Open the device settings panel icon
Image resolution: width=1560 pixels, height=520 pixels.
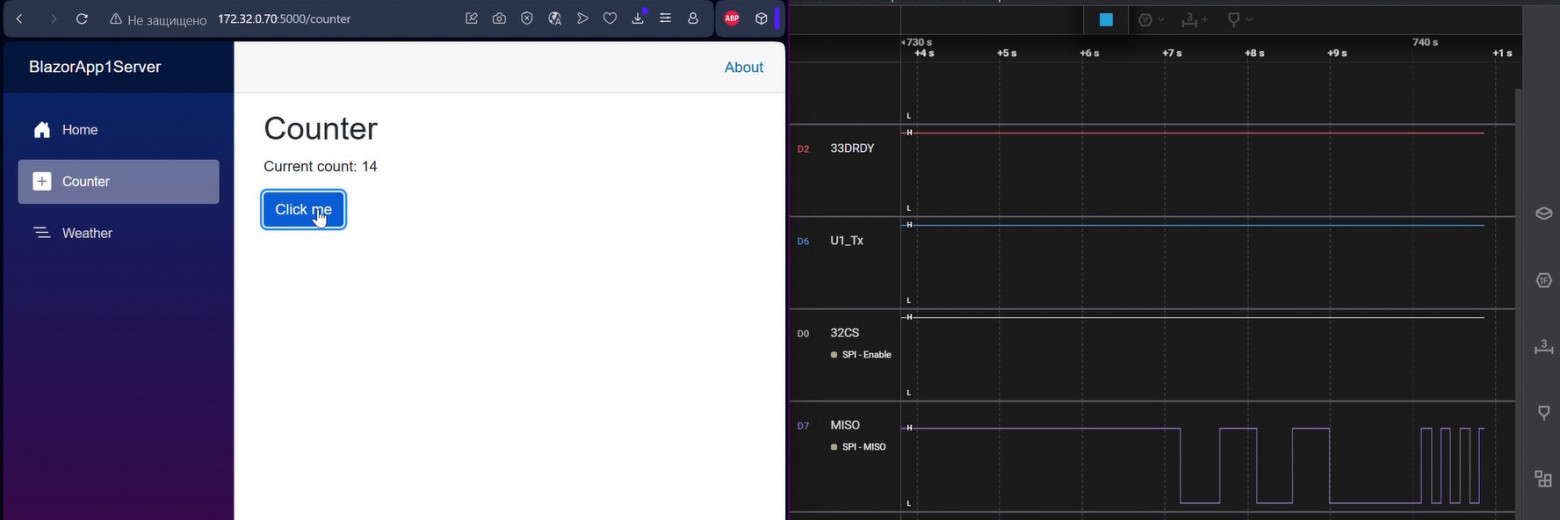(1543, 213)
